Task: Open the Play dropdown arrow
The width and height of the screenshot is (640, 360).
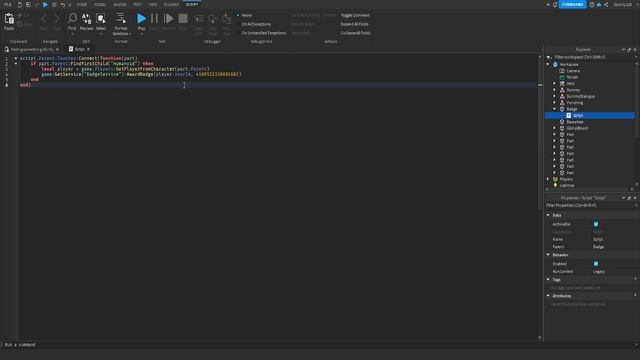Action: click(141, 34)
